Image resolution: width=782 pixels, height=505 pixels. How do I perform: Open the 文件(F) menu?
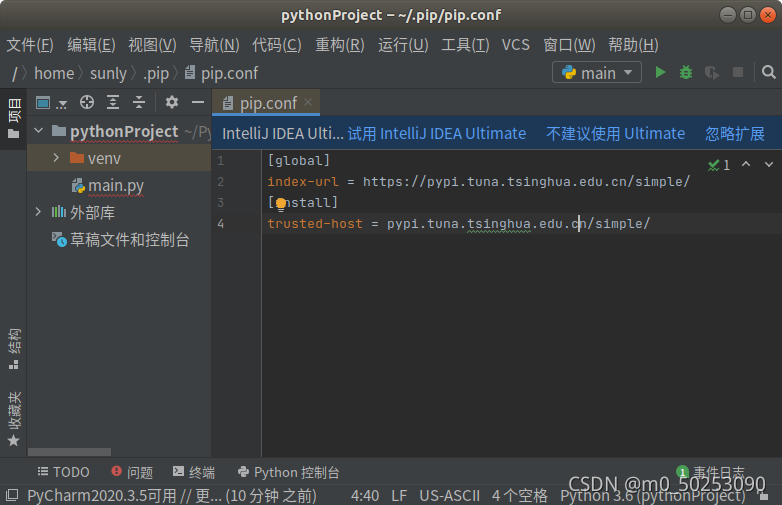(x=30, y=45)
